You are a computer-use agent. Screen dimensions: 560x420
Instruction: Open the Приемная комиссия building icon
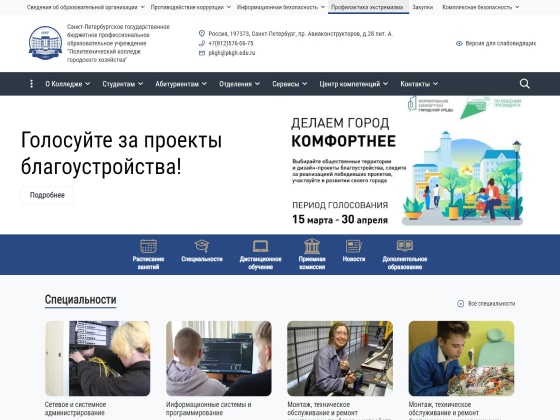point(312,246)
